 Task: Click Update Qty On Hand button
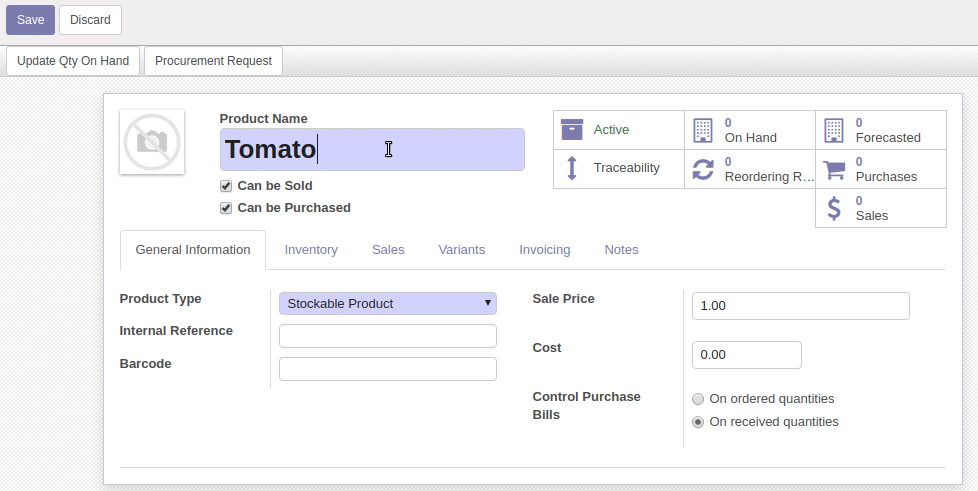73,61
